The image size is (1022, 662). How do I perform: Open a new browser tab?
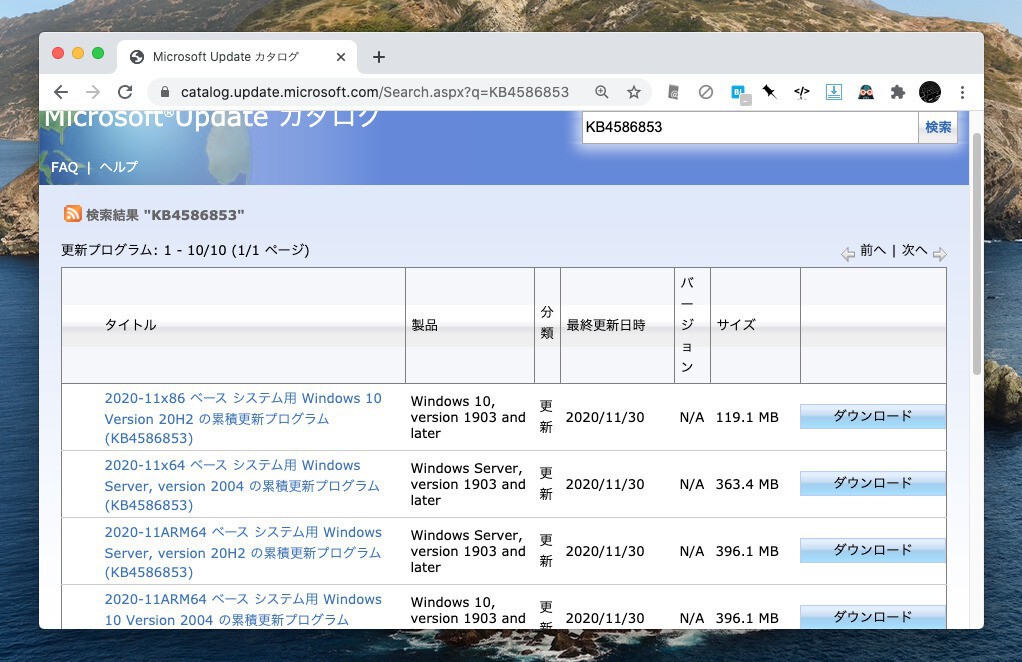[379, 57]
